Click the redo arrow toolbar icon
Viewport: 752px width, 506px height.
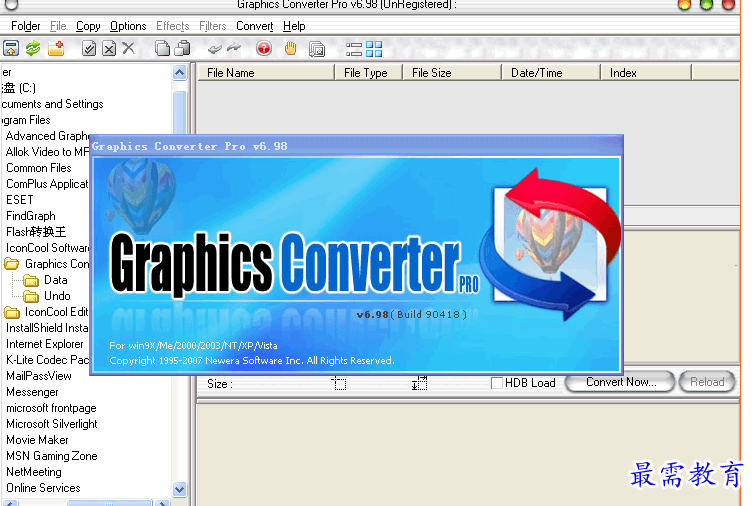(x=234, y=48)
